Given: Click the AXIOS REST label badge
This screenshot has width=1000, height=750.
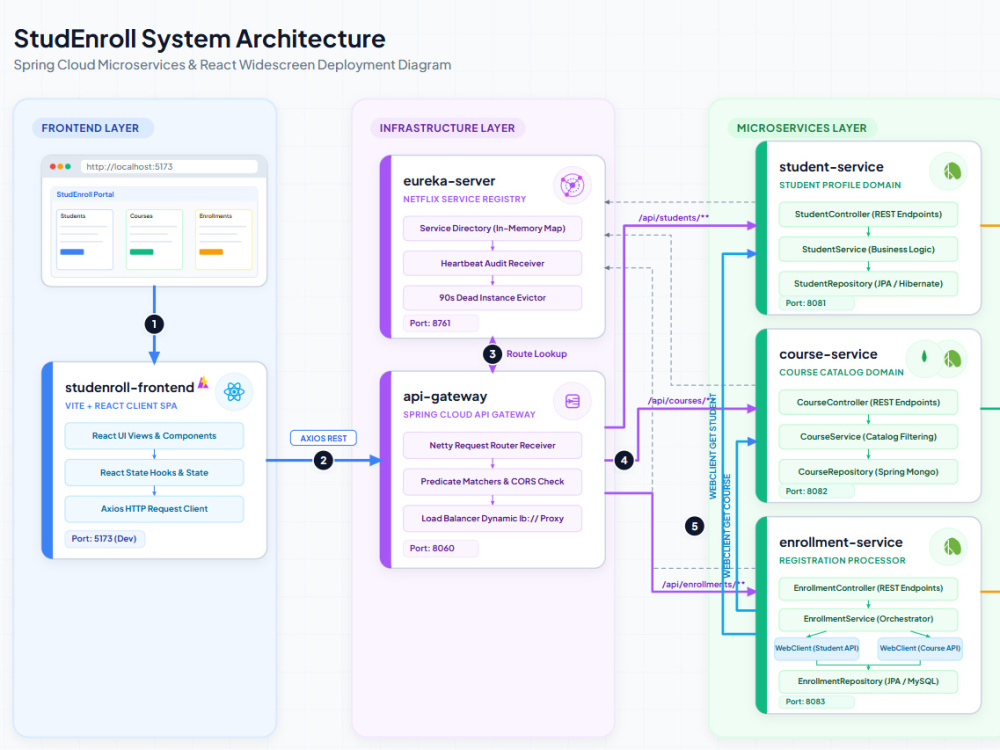Looking at the screenshot, I should [x=323, y=438].
